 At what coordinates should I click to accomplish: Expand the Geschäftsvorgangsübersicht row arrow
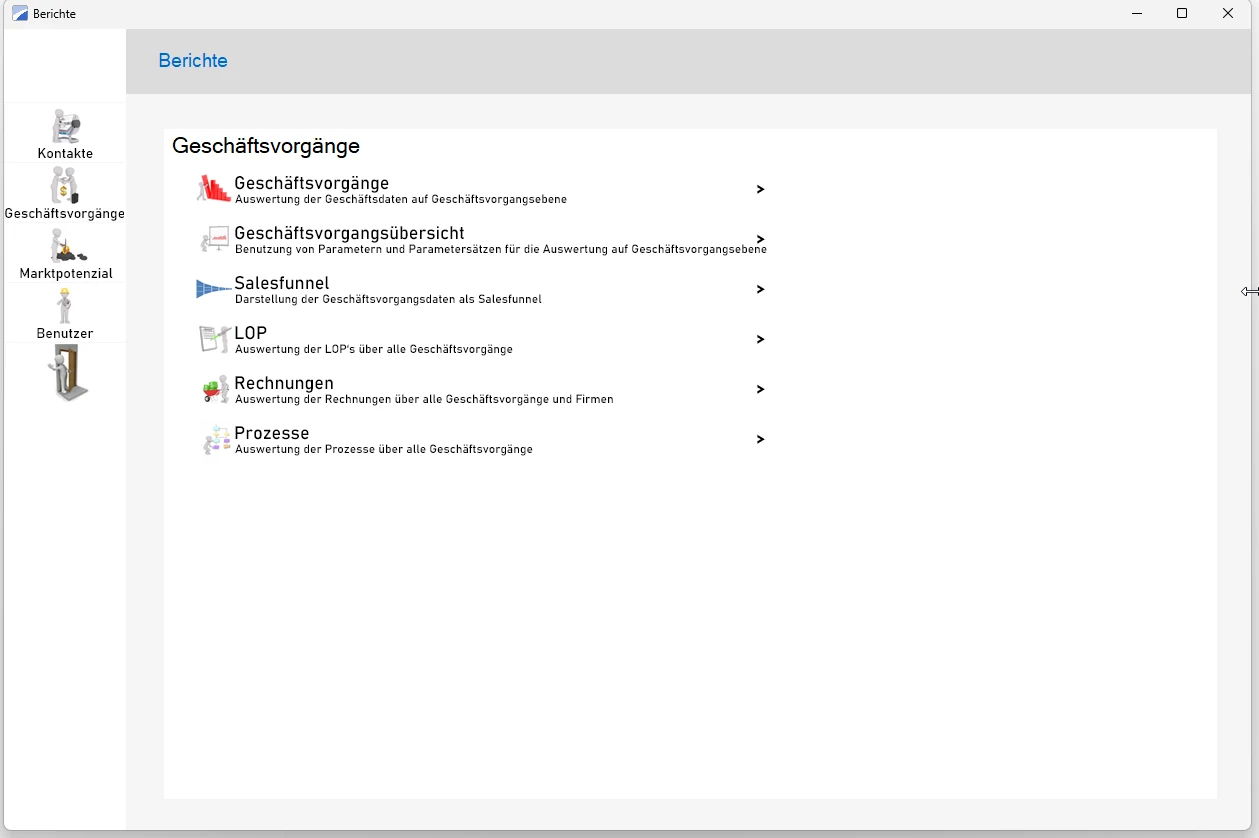tap(760, 239)
